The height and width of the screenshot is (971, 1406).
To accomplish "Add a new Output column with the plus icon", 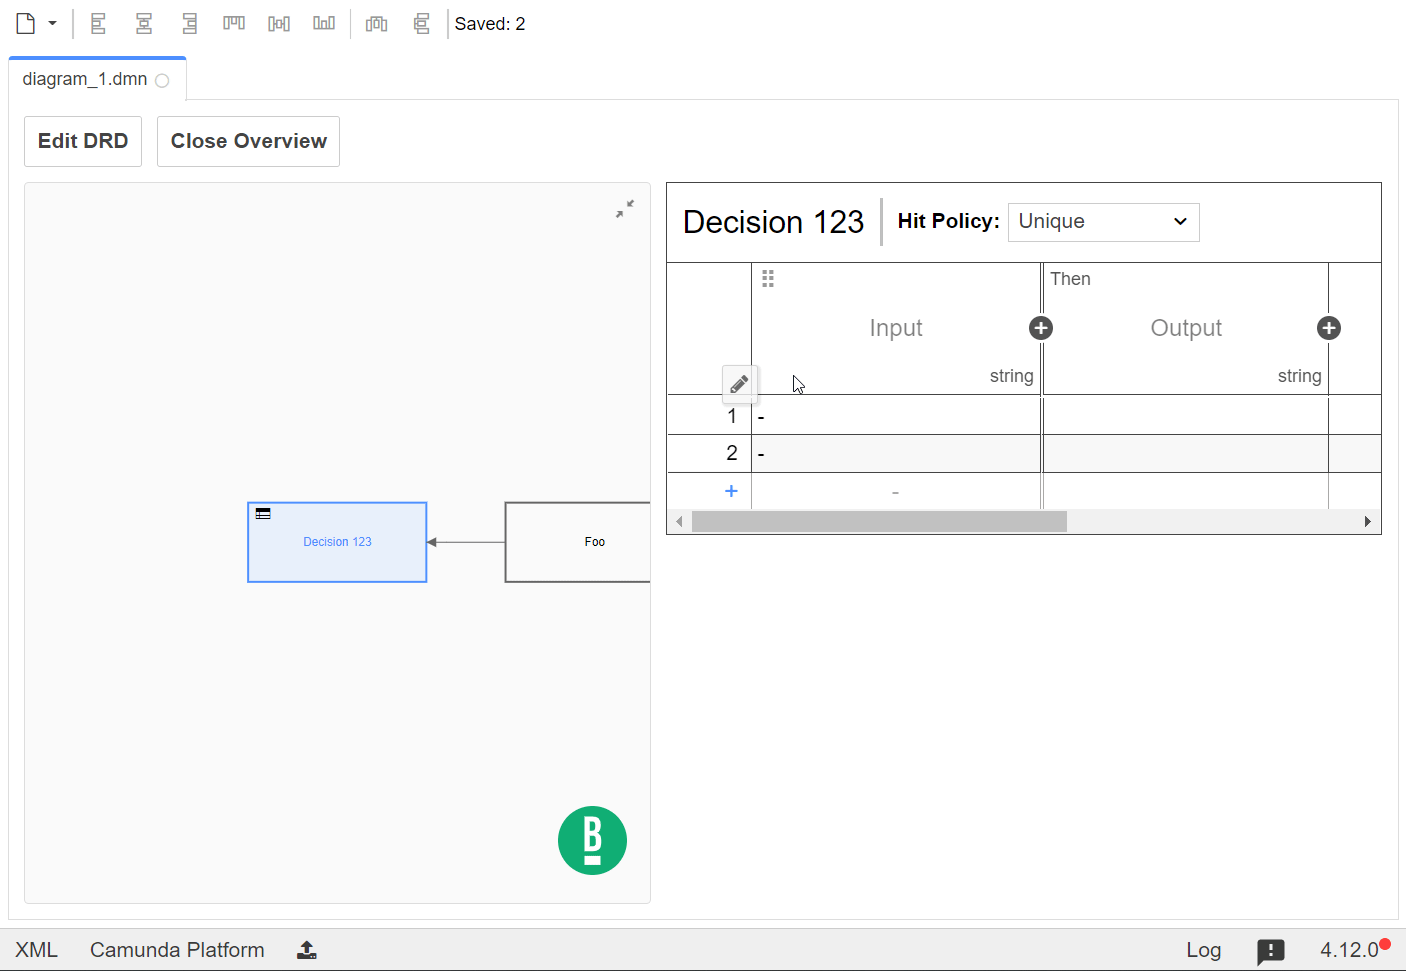I will (1328, 328).
